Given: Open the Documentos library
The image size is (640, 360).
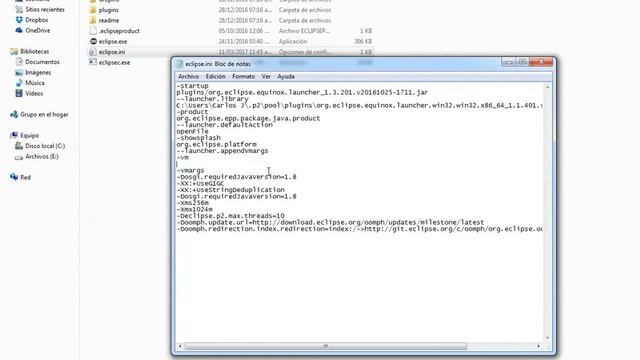Looking at the screenshot, I should [42, 62].
